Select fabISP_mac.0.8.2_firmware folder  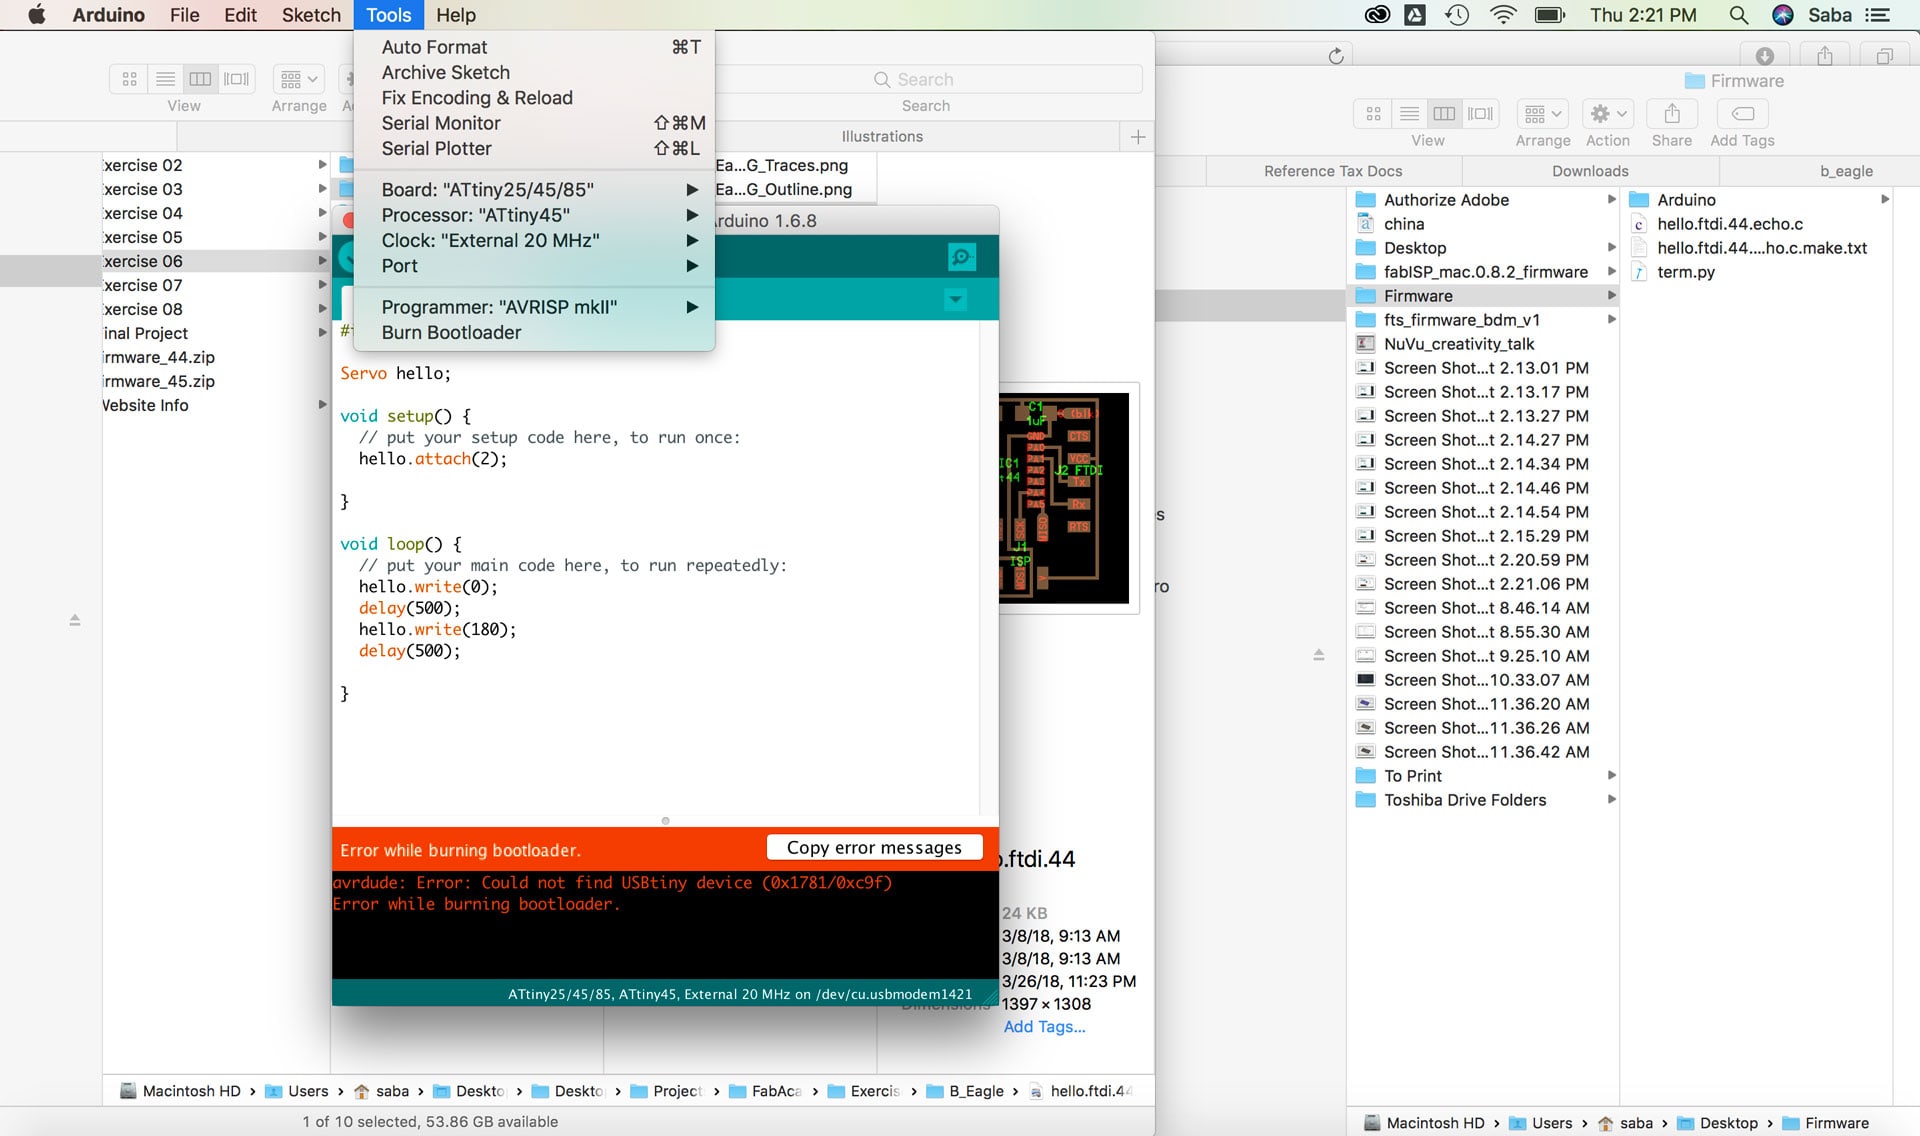click(1485, 272)
